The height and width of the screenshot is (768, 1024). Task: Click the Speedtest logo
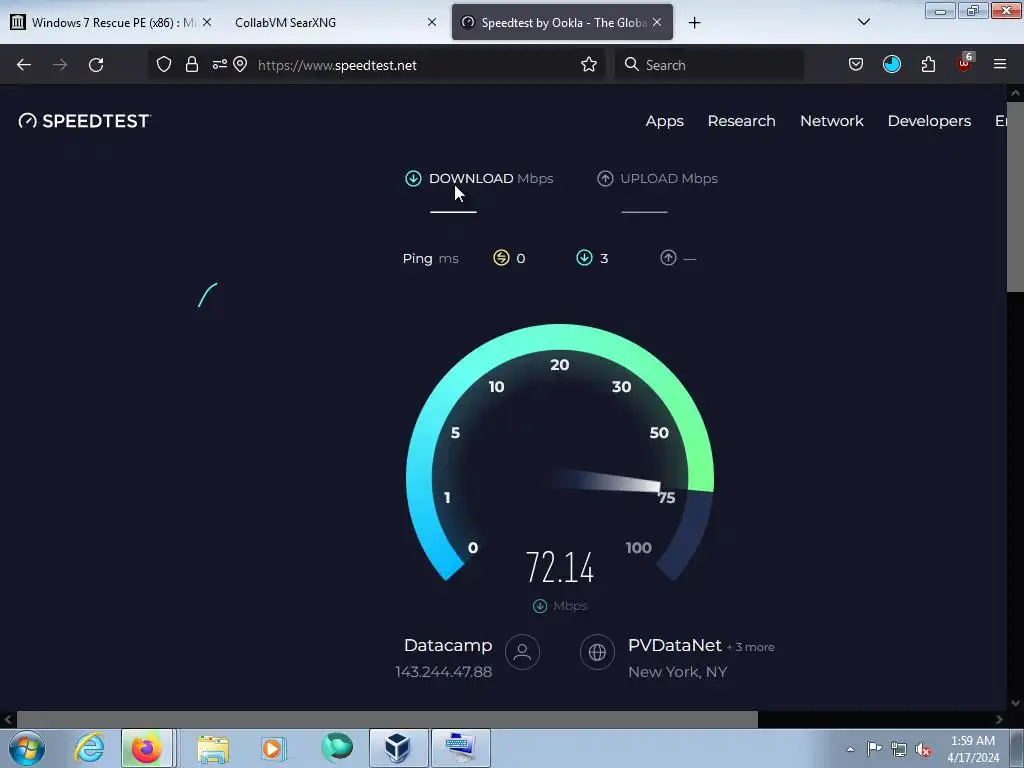coord(85,121)
